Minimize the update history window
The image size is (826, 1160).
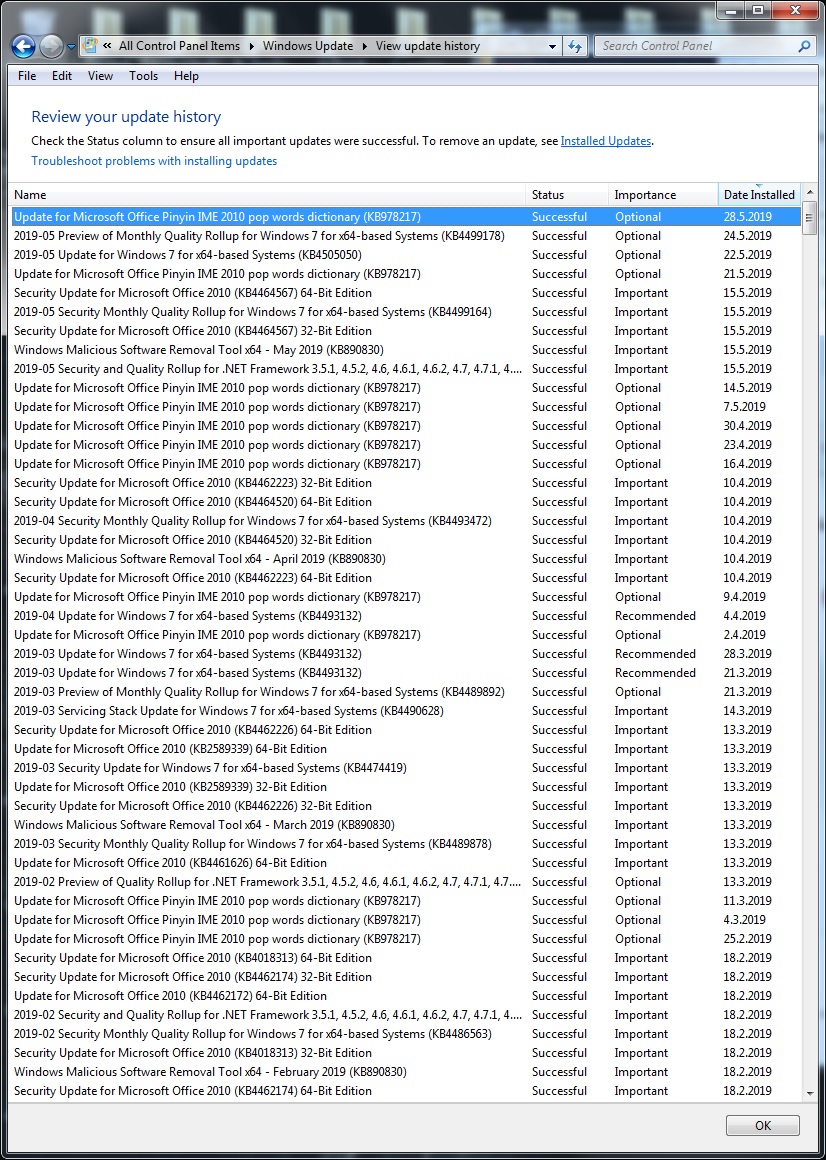coord(731,10)
